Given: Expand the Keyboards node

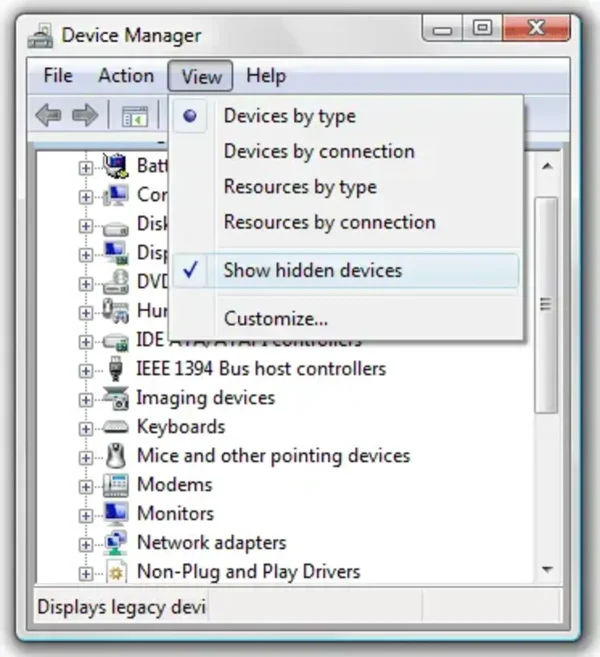Looking at the screenshot, I should tap(85, 429).
